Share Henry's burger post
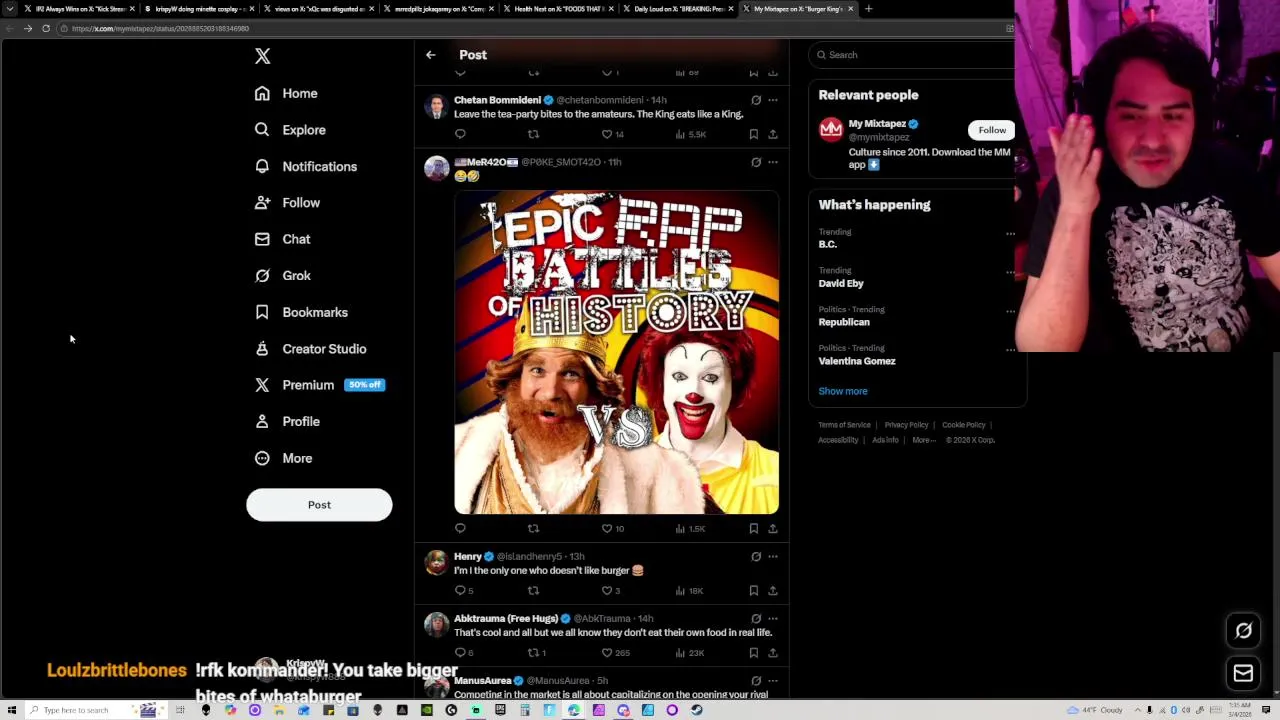Screen dimensions: 1280x720 [772, 591]
